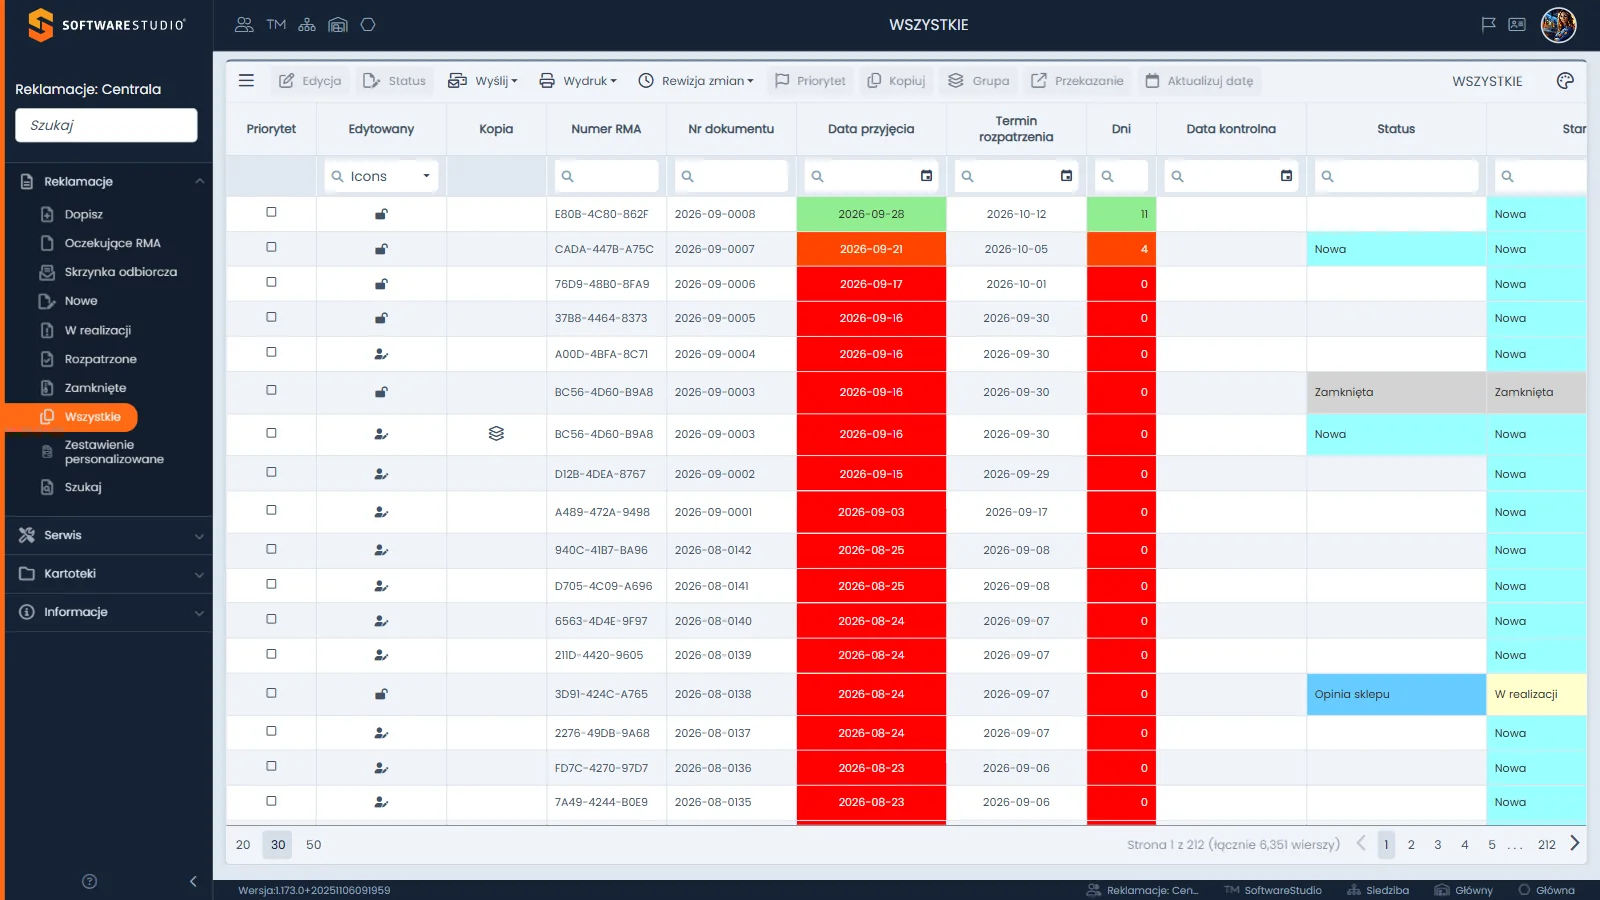Select checkbox for row D12B-4DEA-8767
1600x900 pixels.
point(271,473)
